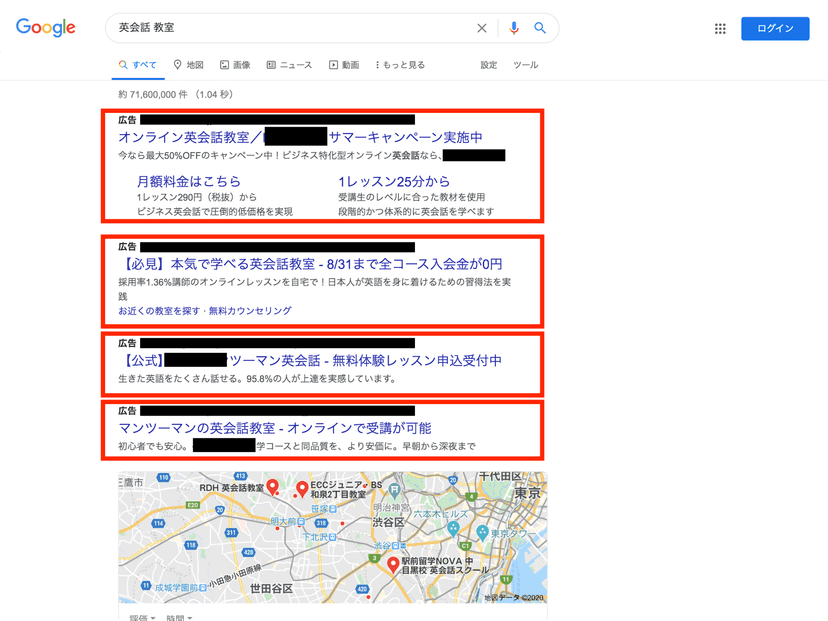Clear the search box with the X icon
Screen dimensions: 828x621
(482, 28)
